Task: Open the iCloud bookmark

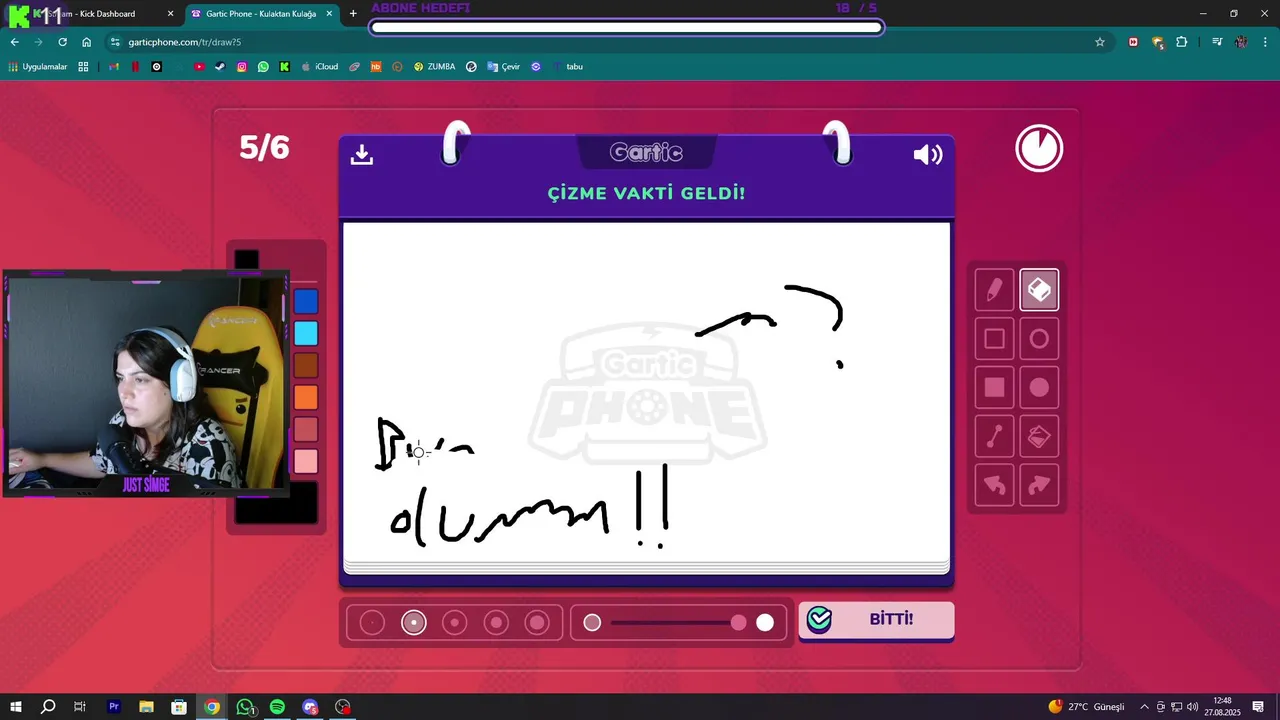Action: pos(319,67)
